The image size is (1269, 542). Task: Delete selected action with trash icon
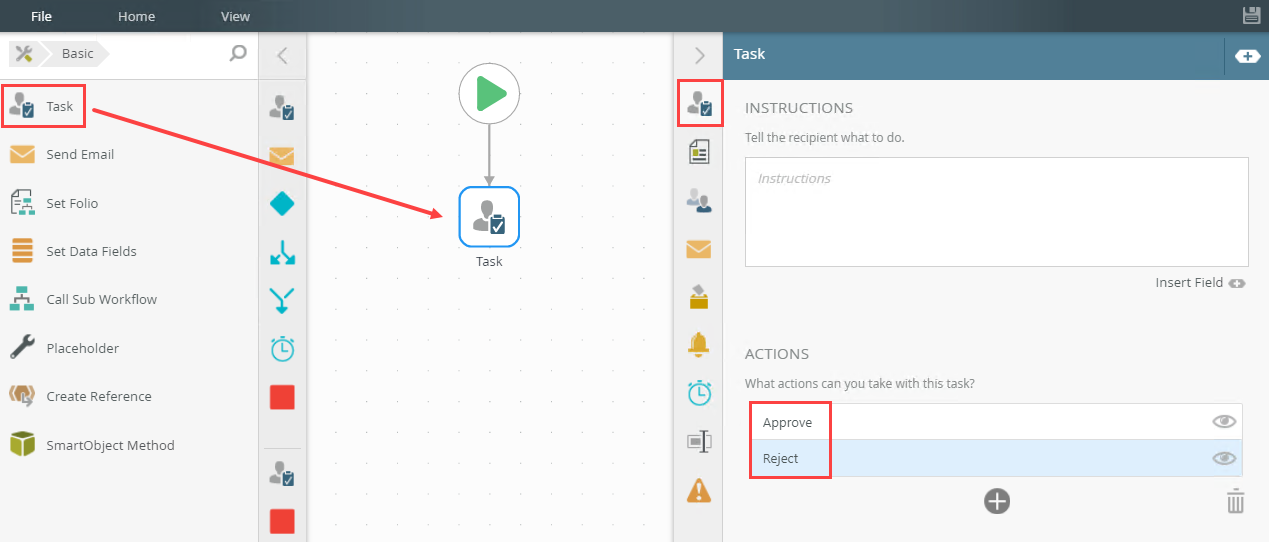pos(1236,501)
